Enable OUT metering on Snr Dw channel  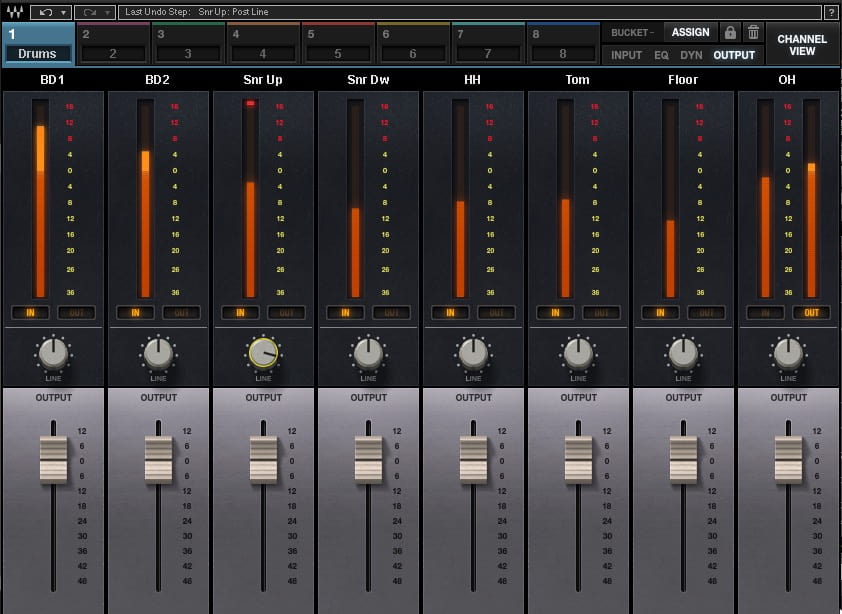(x=391, y=312)
